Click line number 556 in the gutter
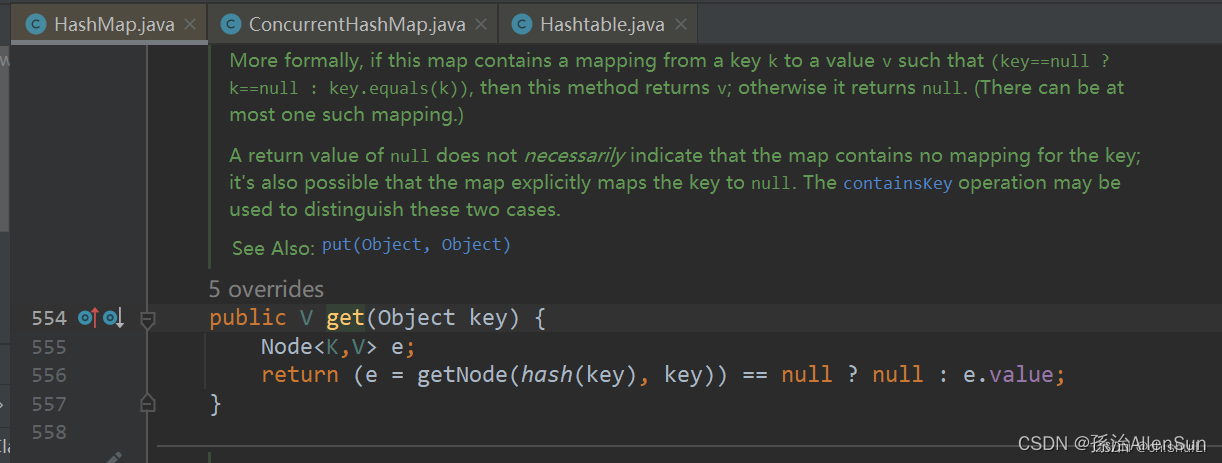The width and height of the screenshot is (1222, 463). (x=49, y=375)
